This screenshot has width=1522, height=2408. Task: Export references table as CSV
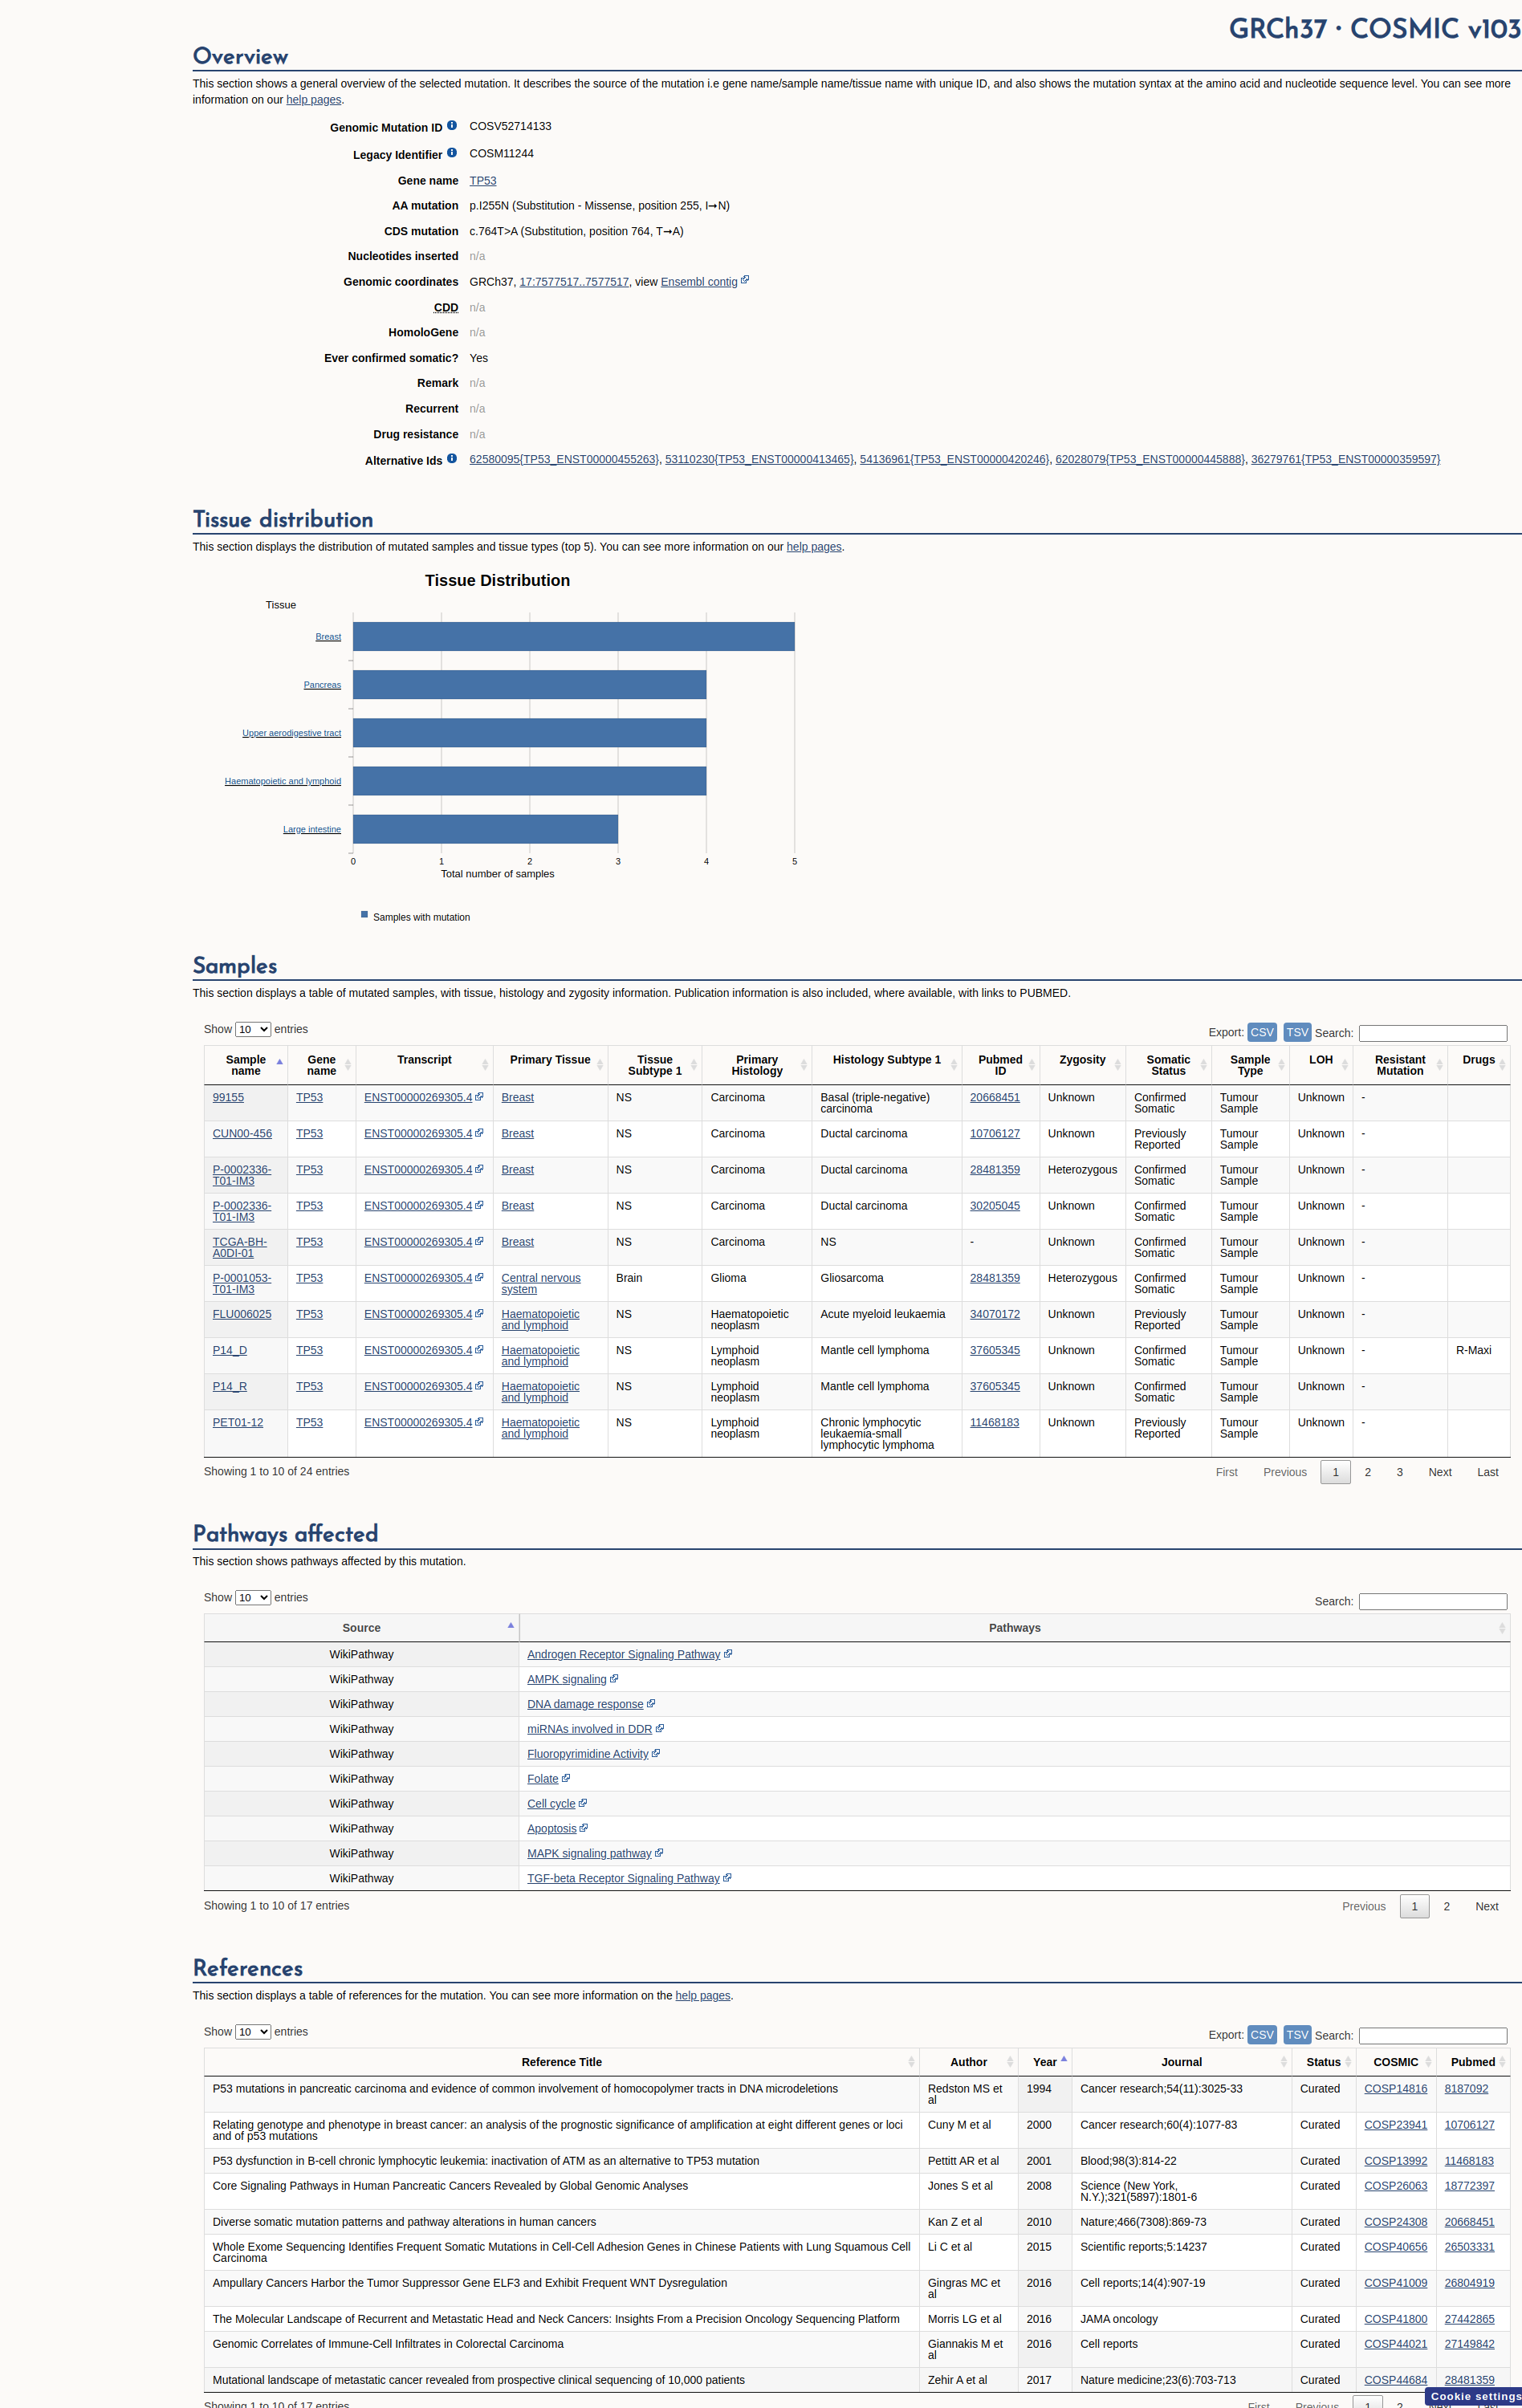pos(1262,2035)
